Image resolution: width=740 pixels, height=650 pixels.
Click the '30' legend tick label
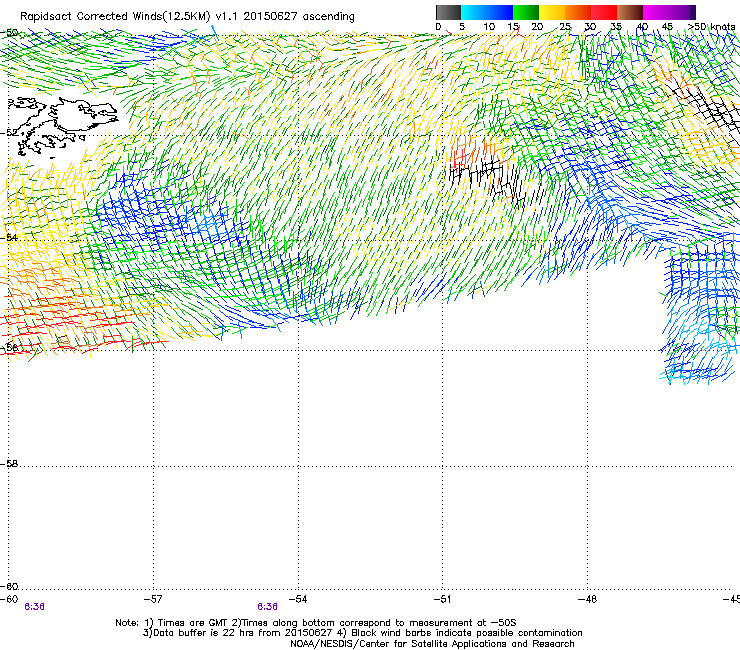(x=590, y=27)
